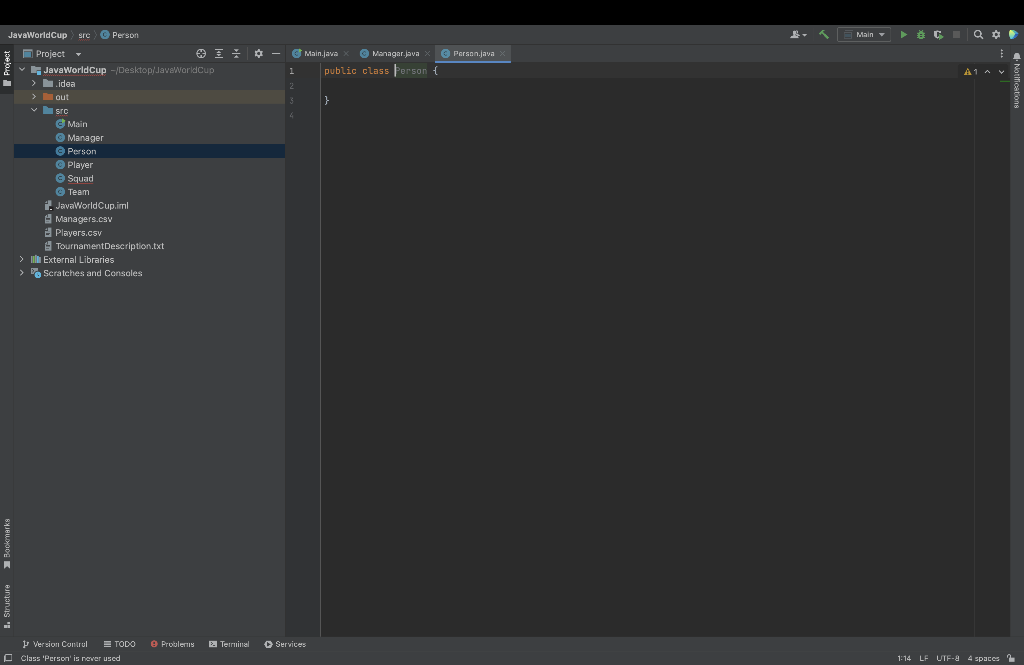Hide the Project tool window with the minus icon

click(x=276, y=53)
